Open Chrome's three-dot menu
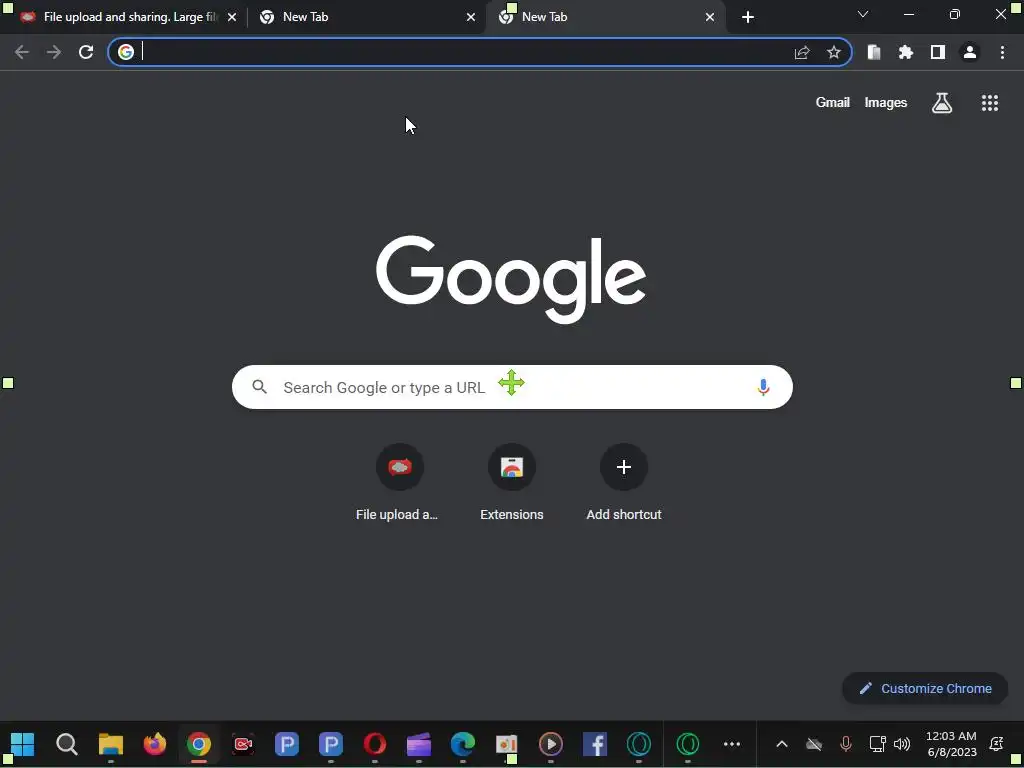Viewport: 1024px width, 768px height. (x=1002, y=52)
